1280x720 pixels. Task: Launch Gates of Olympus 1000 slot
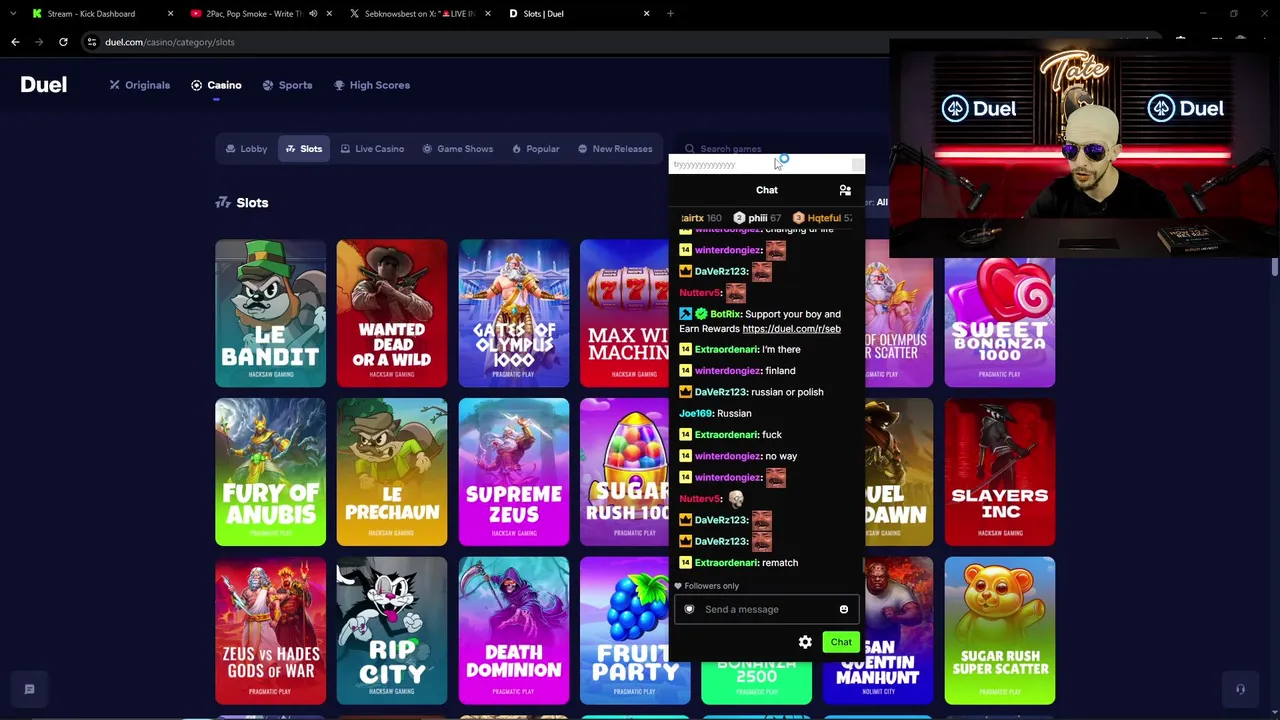514,313
